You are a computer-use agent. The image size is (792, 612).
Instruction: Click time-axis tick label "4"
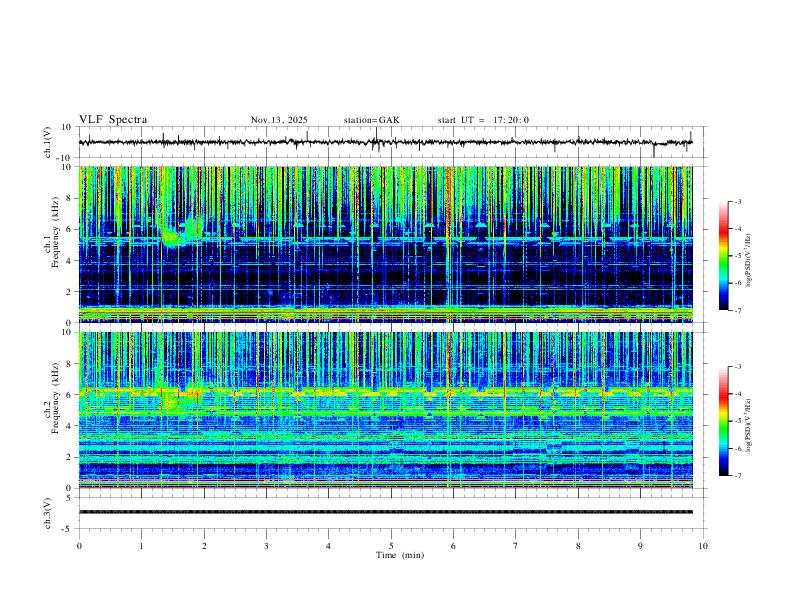click(x=329, y=546)
